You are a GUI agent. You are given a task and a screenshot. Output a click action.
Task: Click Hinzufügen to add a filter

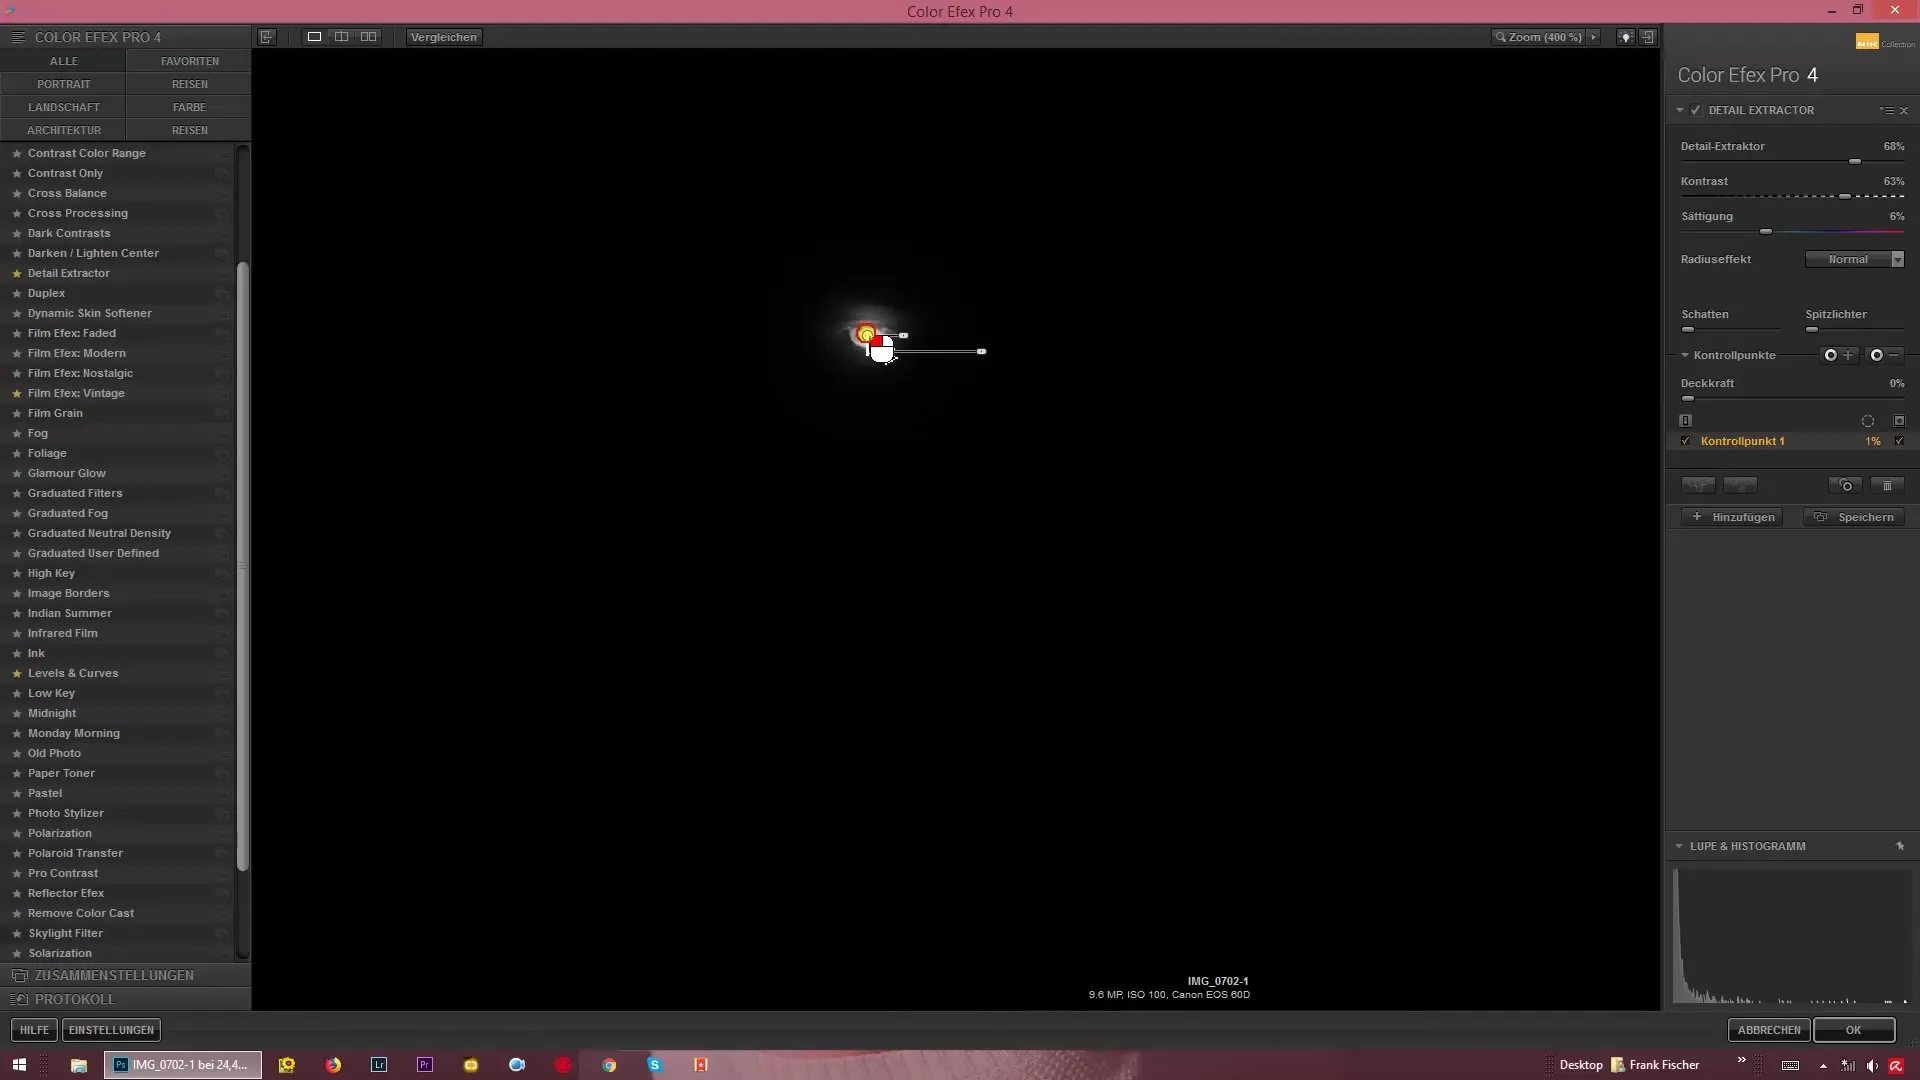pyautogui.click(x=1733, y=517)
